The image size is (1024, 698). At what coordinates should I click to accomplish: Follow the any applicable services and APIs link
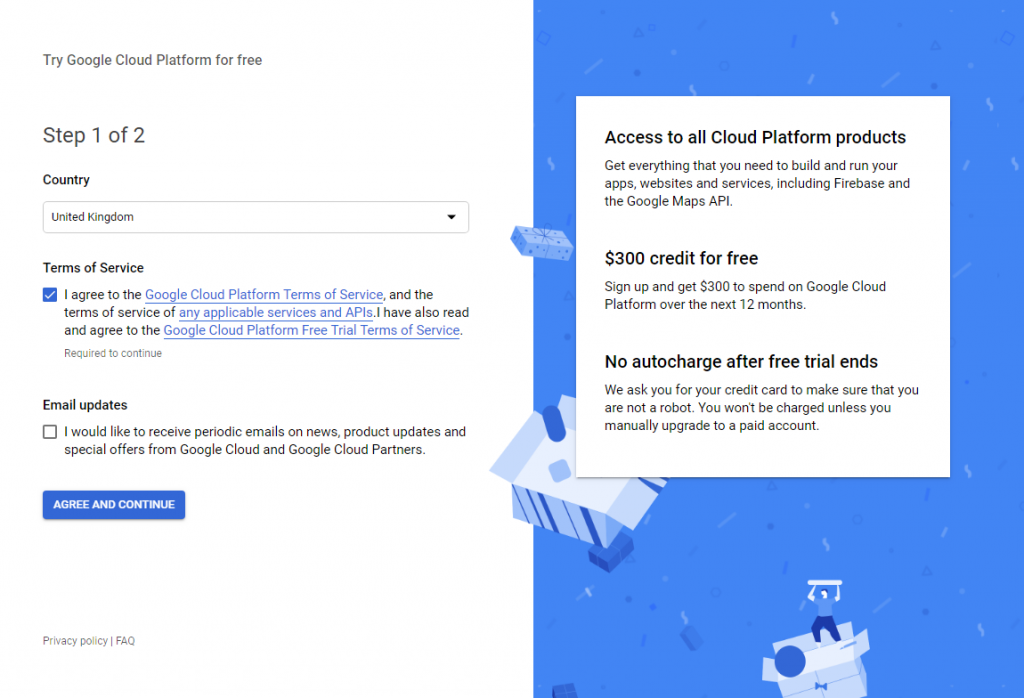276,312
